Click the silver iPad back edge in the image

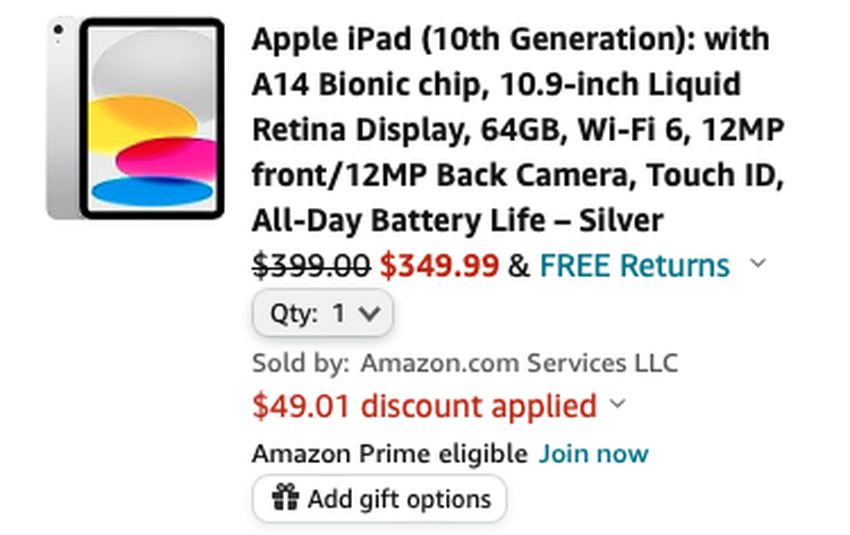point(62,118)
